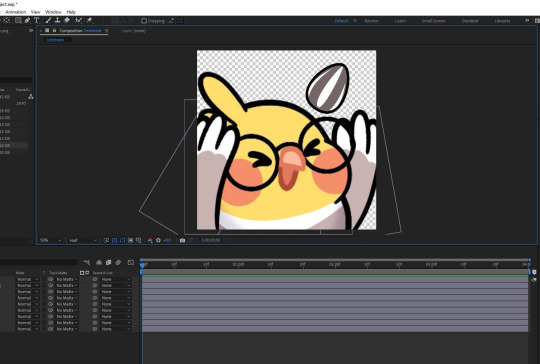Open the Window menu
The height and width of the screenshot is (364, 540).
point(53,12)
